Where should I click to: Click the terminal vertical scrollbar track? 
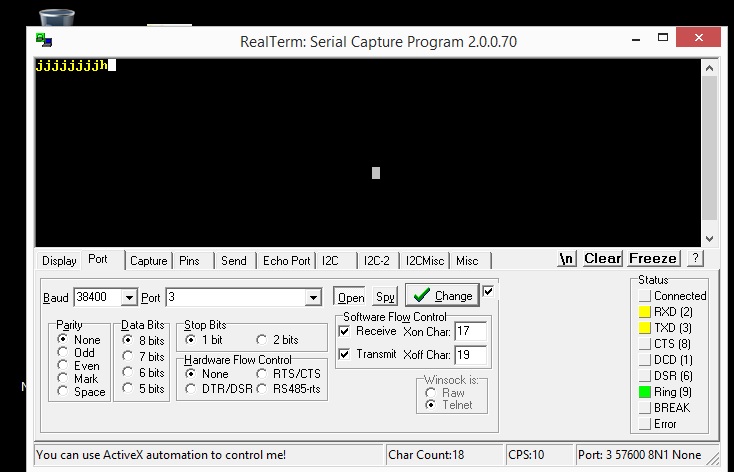(x=709, y=150)
